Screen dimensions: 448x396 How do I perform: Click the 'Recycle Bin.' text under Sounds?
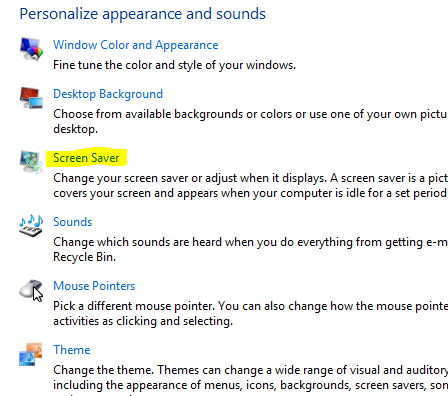(84, 257)
